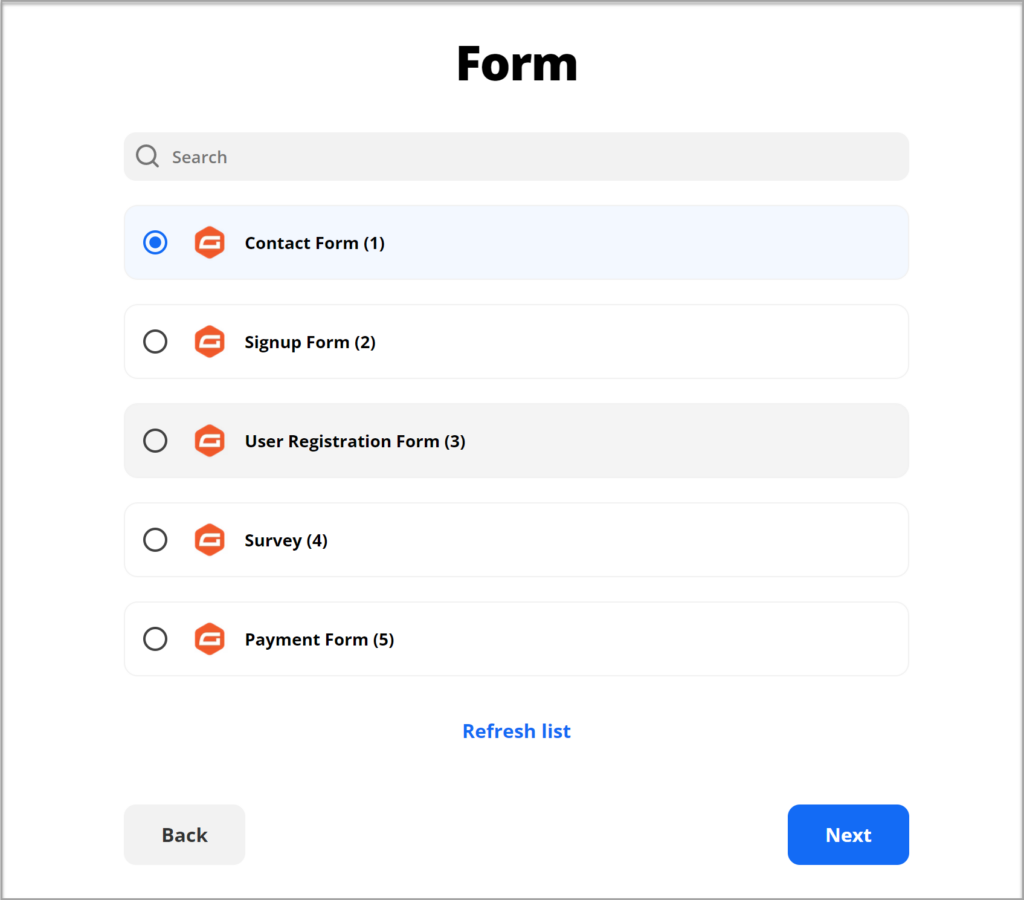Click the Contact Form (1) label text
The height and width of the screenshot is (900, 1024).
315,243
